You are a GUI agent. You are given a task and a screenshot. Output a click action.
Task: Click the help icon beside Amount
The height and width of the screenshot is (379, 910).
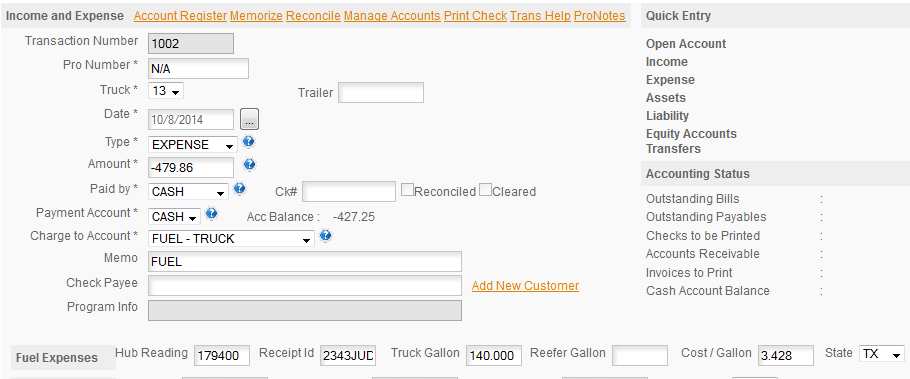coord(250,165)
